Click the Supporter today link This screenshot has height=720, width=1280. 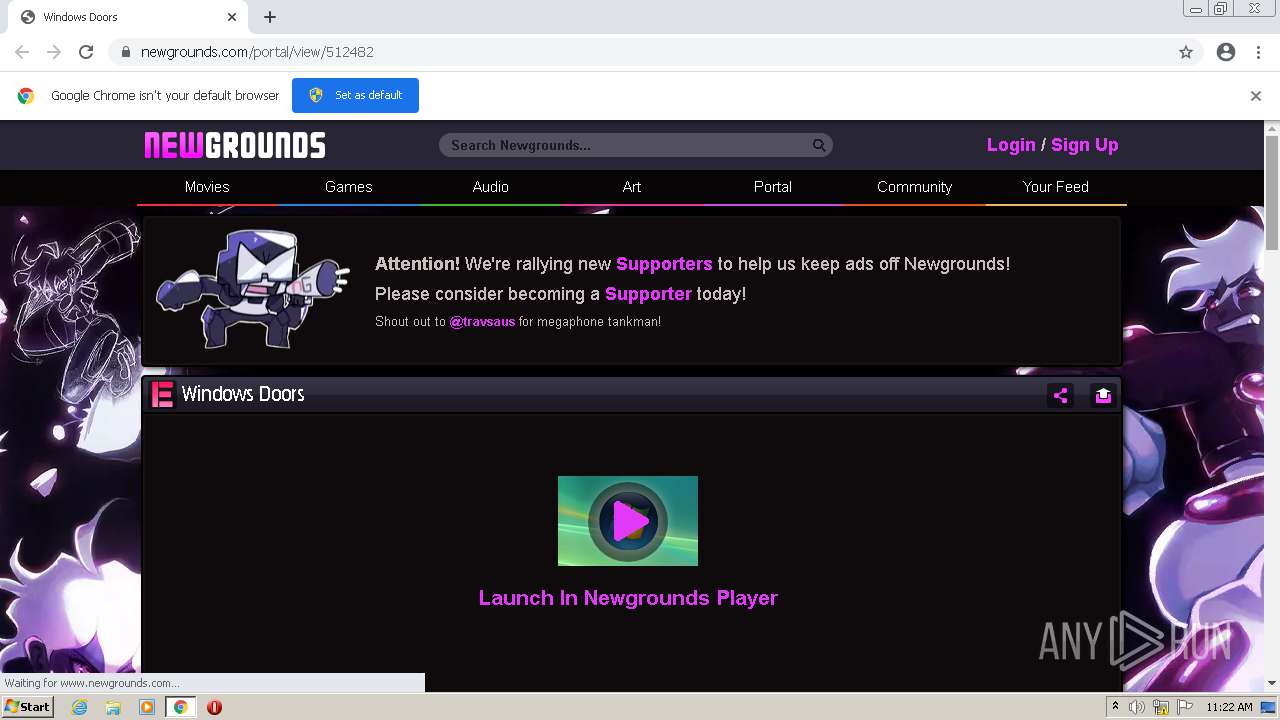tap(648, 294)
